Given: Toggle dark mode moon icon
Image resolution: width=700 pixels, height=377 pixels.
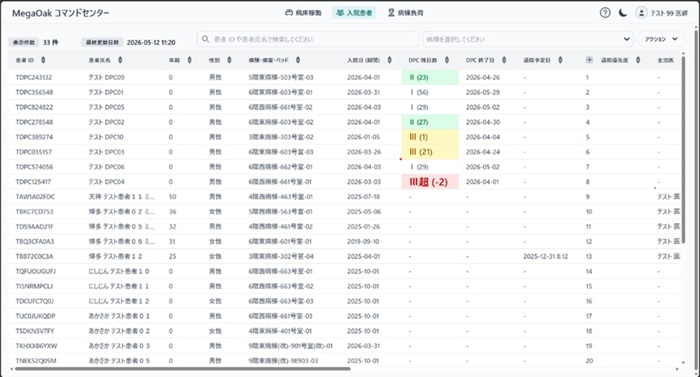Looking at the screenshot, I should pyautogui.click(x=623, y=13).
